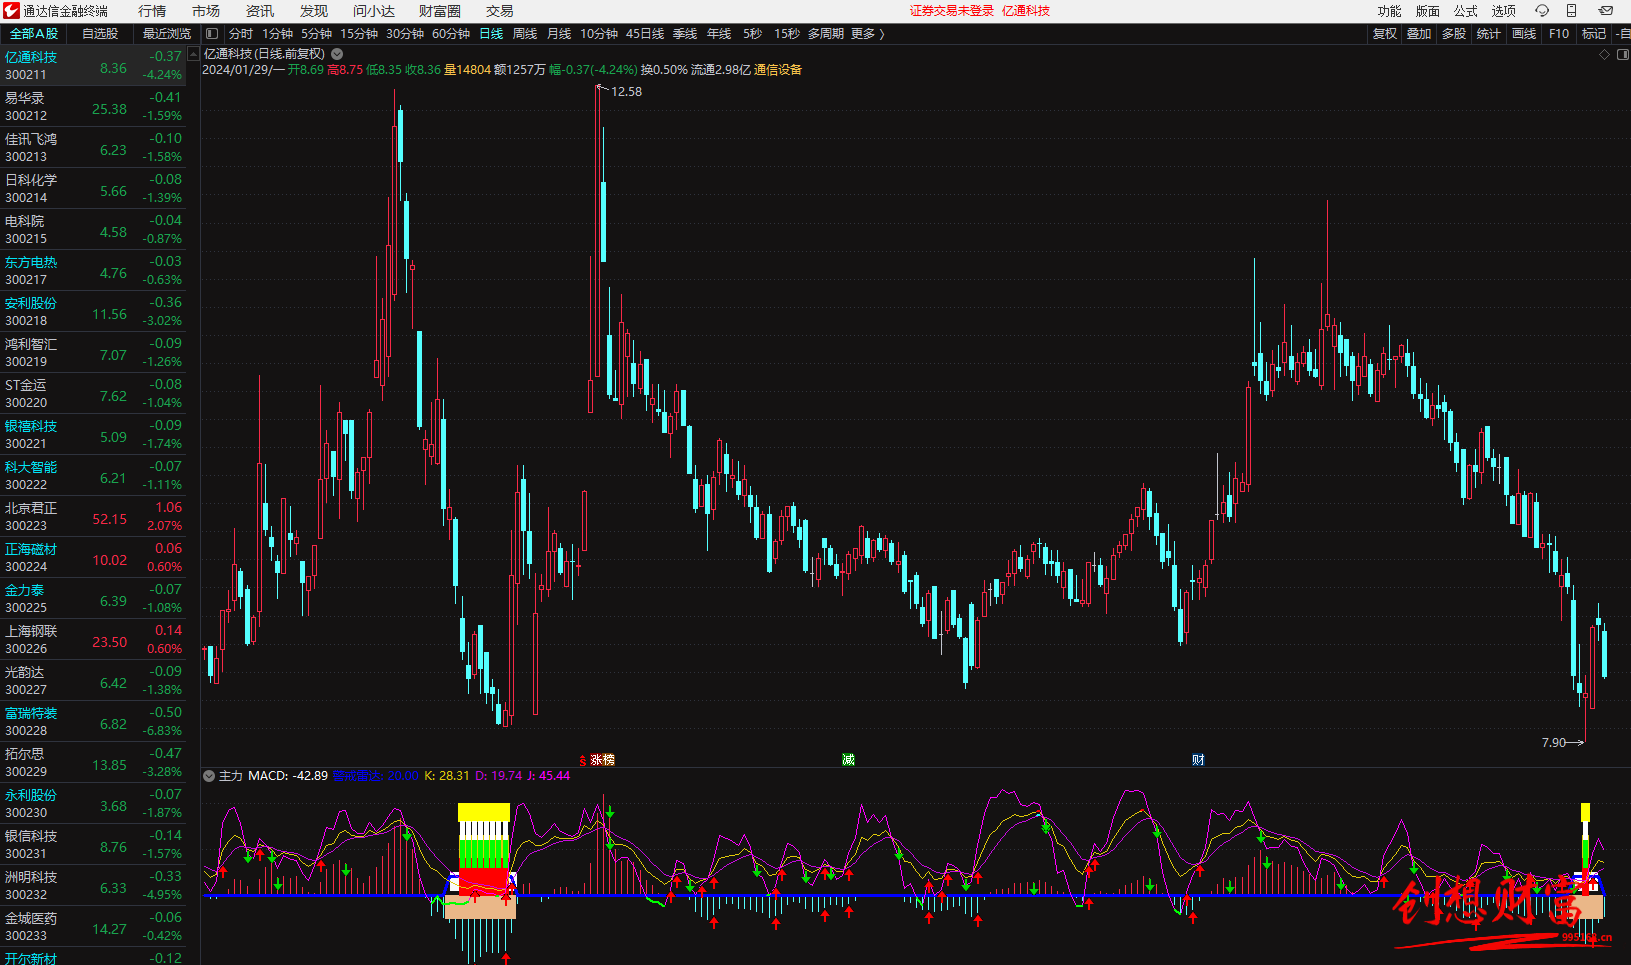1631x965 pixels.
Task: Select the 15分钟 period
Action: click(x=359, y=34)
